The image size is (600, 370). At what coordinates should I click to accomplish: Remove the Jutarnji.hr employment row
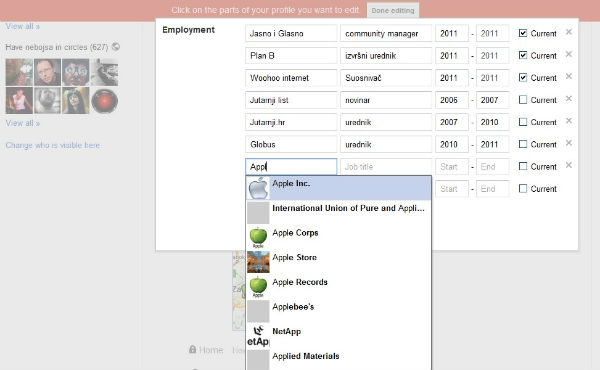click(x=569, y=121)
